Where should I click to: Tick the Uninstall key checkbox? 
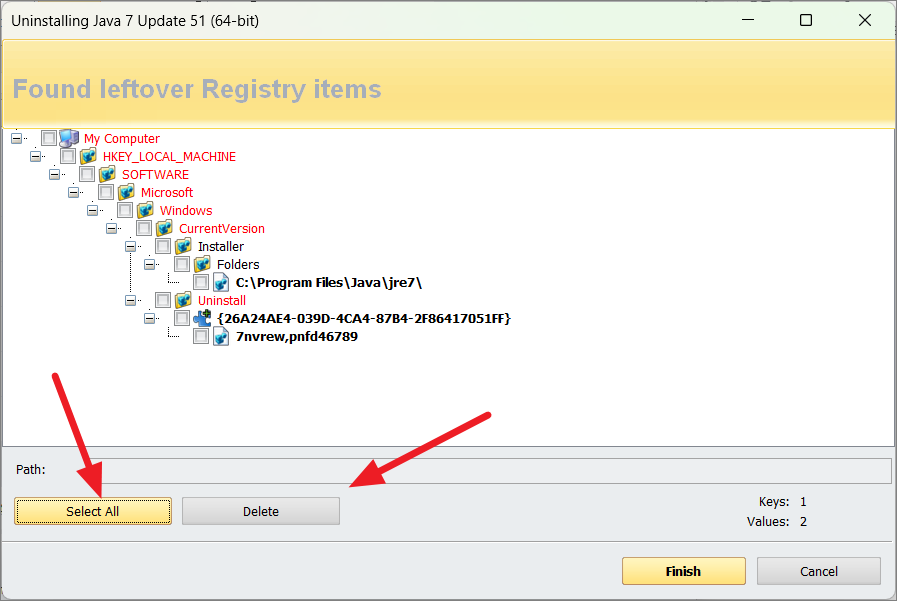pos(163,300)
